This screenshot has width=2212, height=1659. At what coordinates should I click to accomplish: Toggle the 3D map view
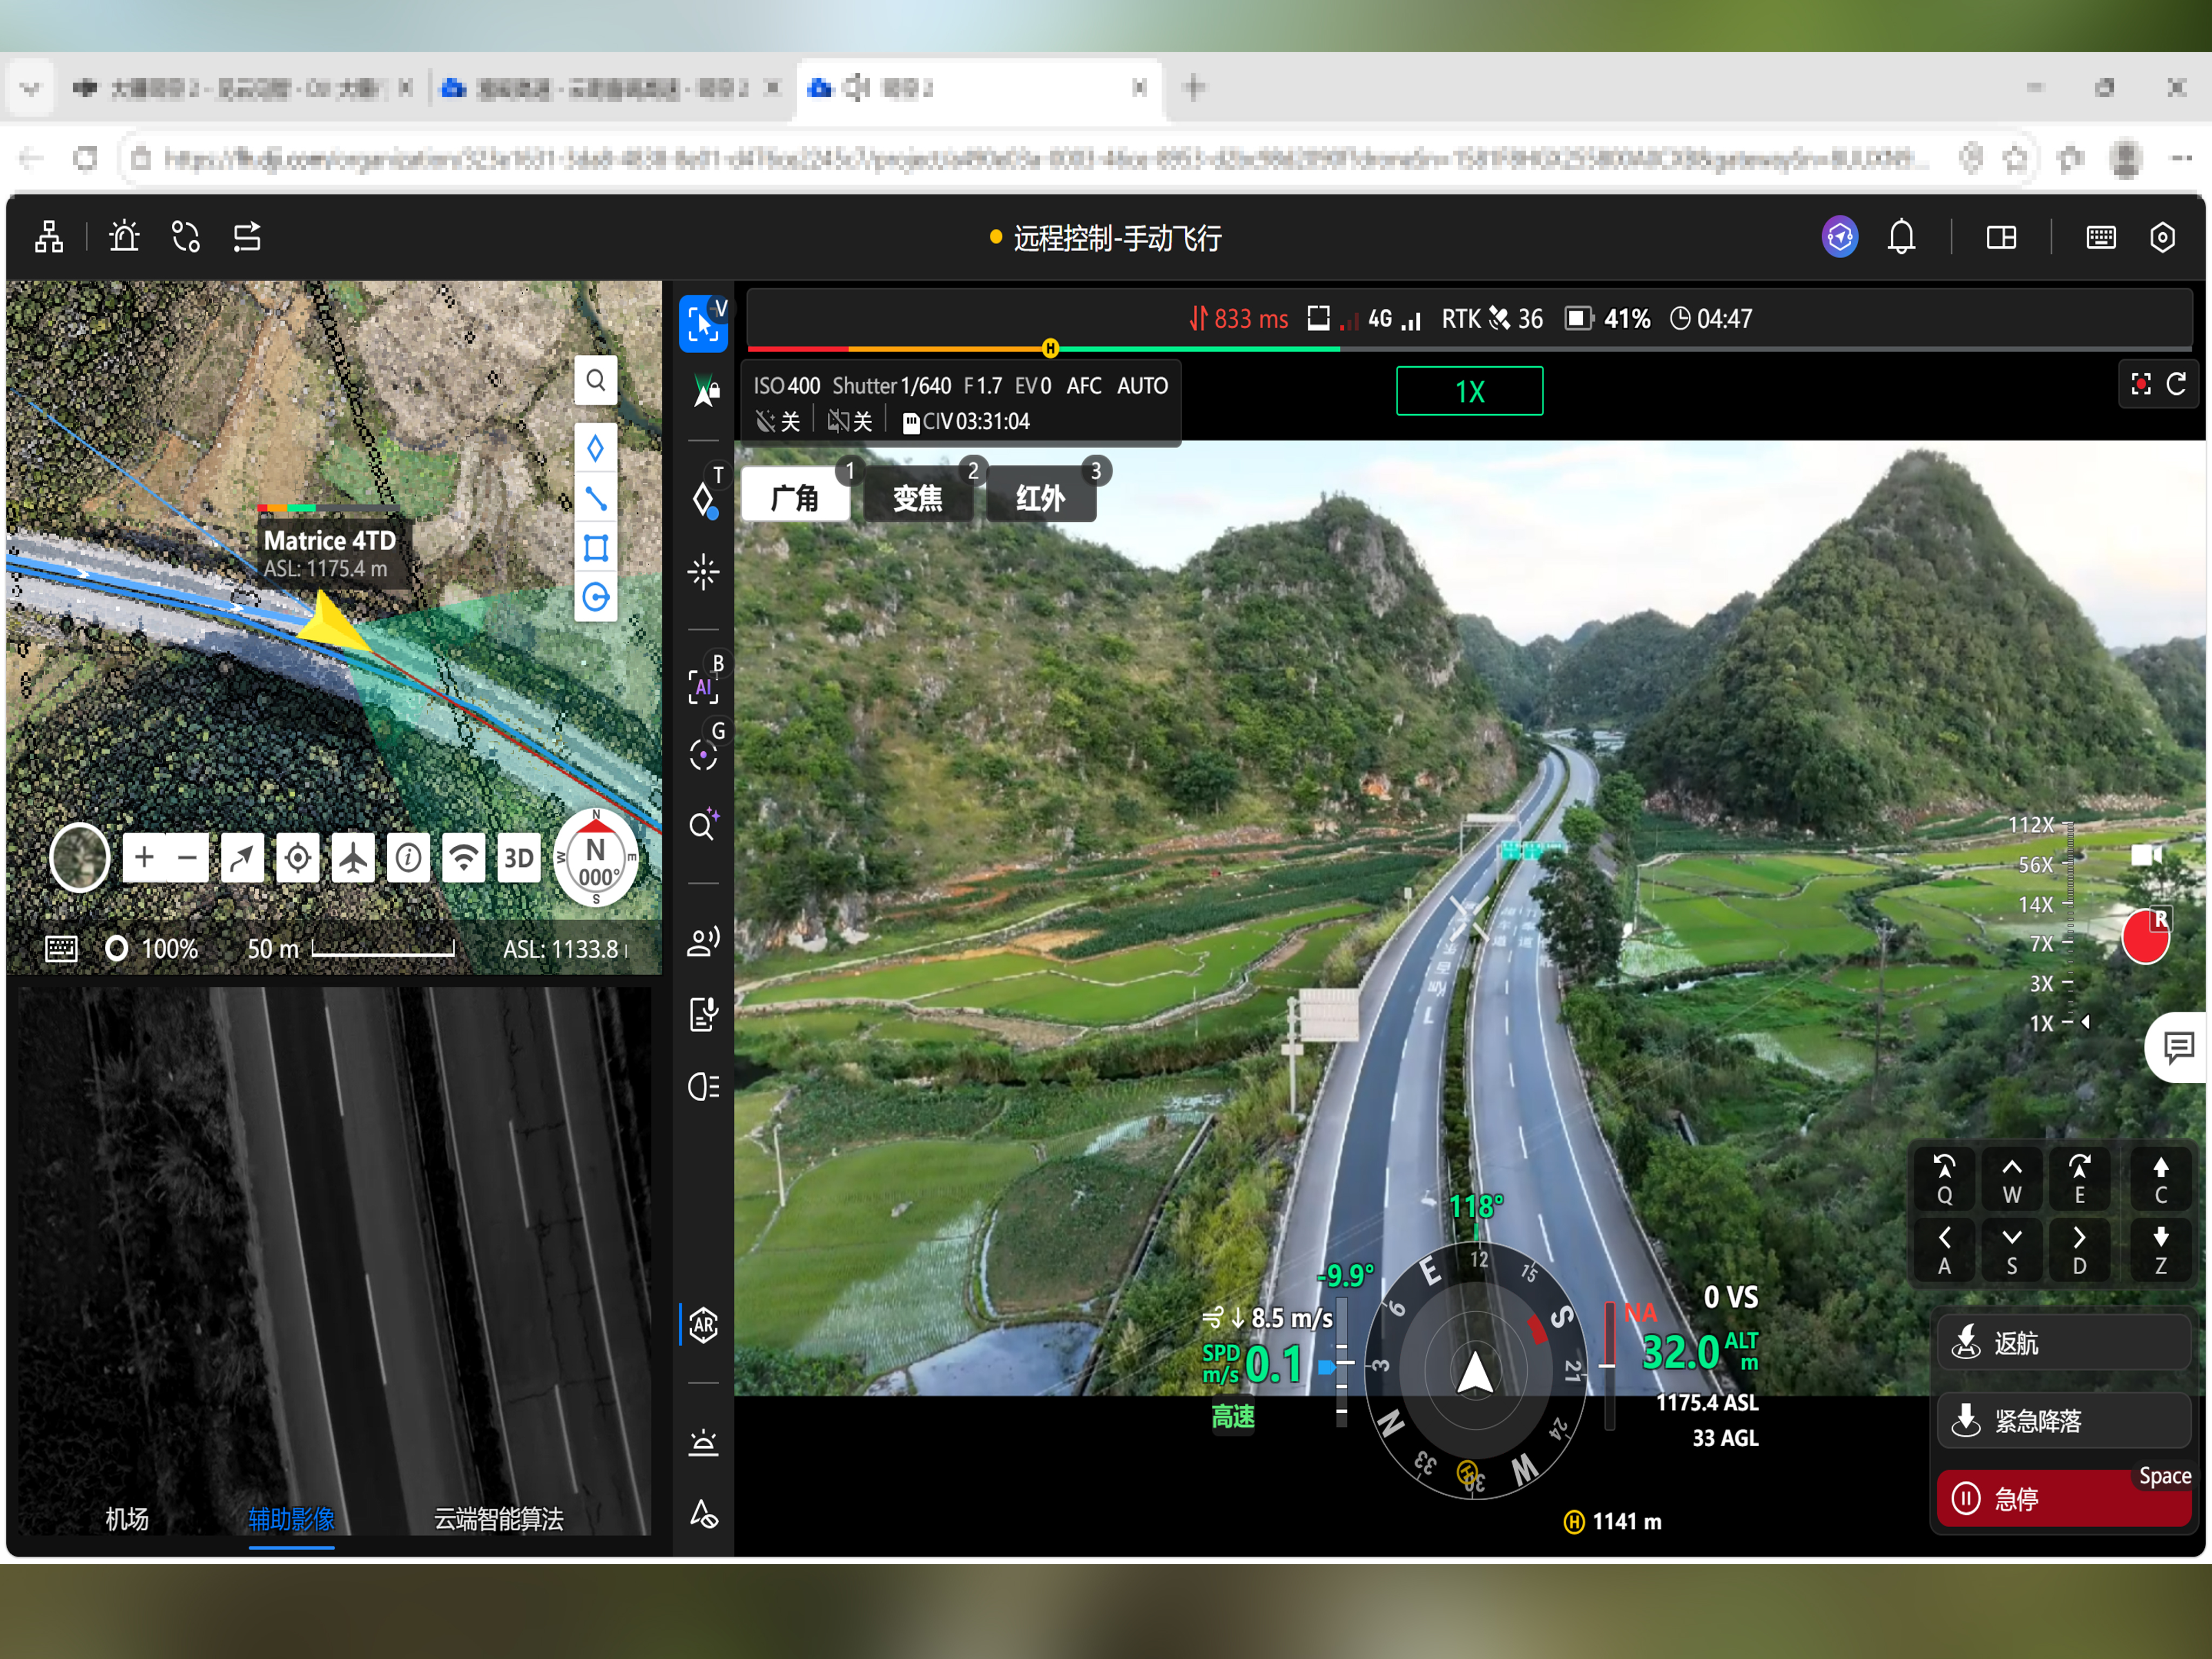[518, 857]
